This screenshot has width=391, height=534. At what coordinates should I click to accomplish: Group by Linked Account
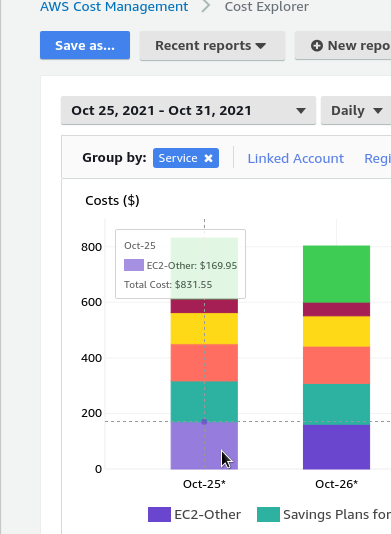point(296,158)
